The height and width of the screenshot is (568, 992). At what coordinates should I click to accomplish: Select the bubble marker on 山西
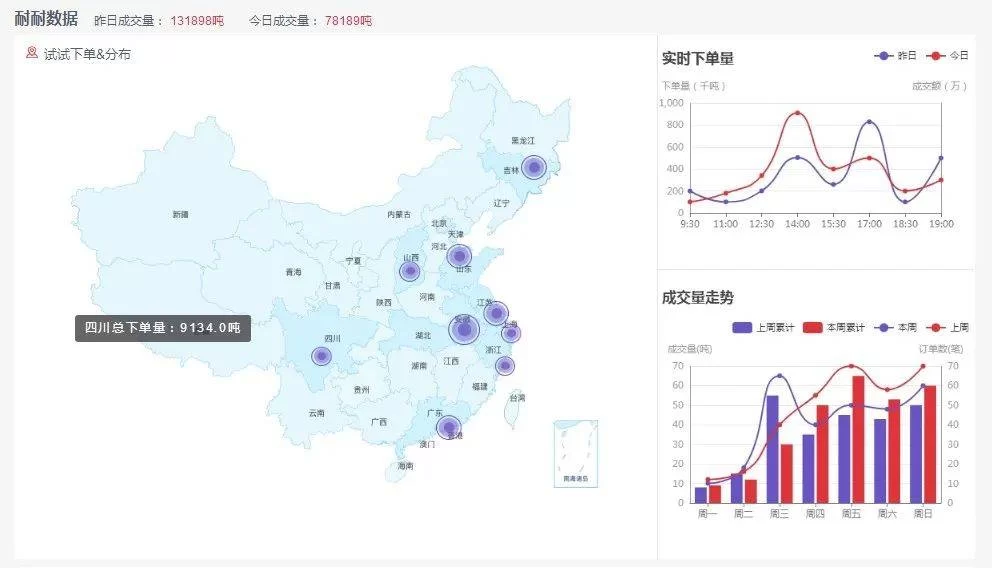coord(410,271)
